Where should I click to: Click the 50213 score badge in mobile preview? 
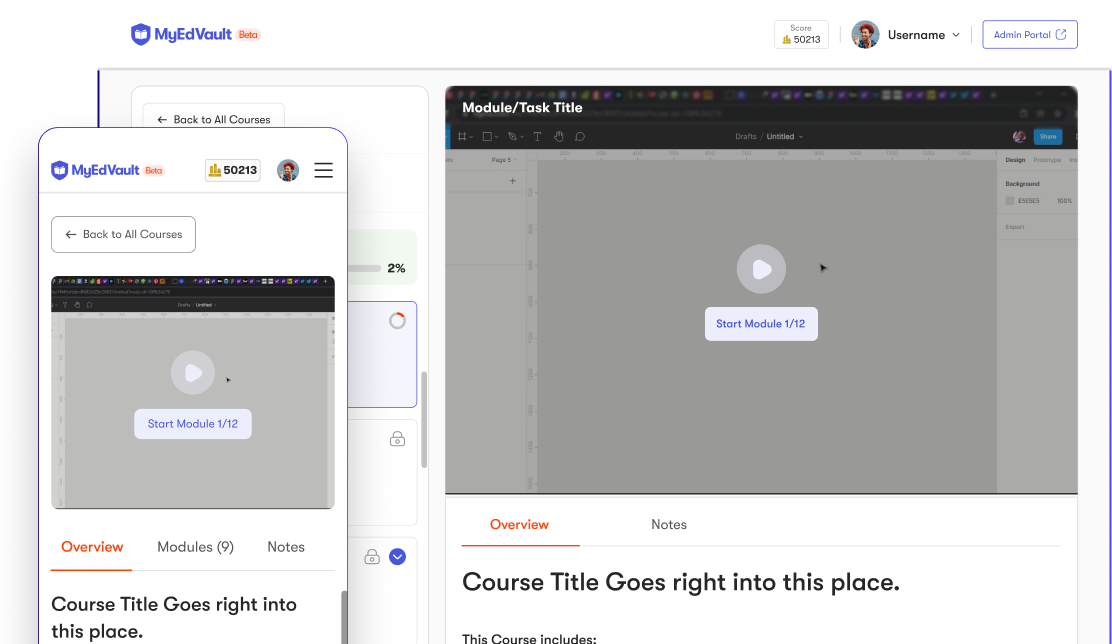pos(233,170)
